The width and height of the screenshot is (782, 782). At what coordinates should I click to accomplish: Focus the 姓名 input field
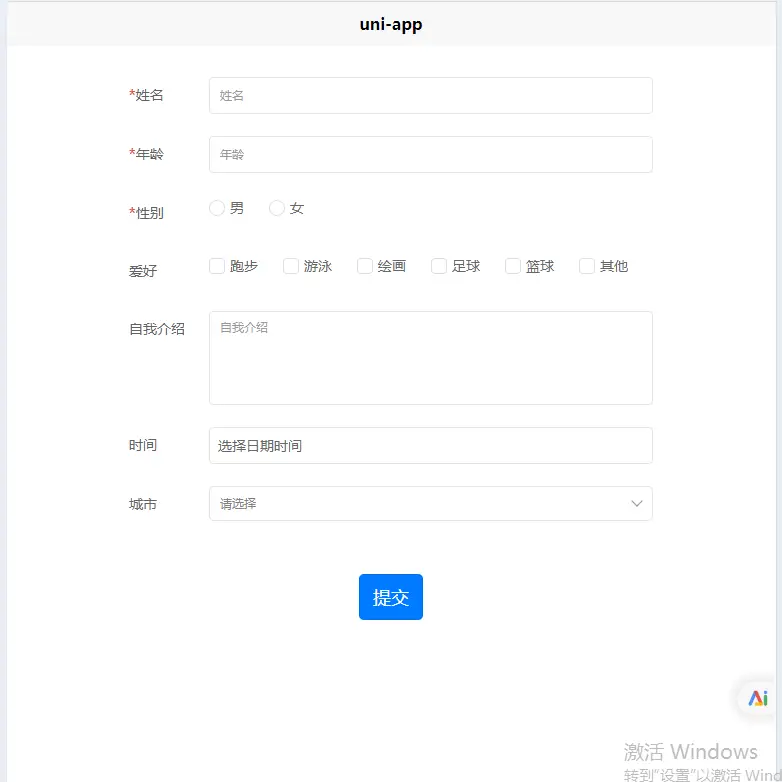430,96
